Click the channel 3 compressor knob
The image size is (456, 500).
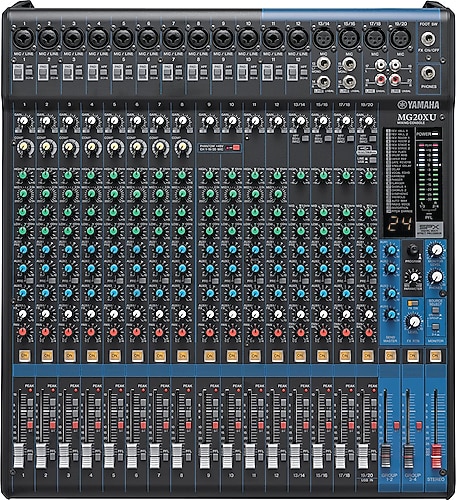(x=69, y=146)
